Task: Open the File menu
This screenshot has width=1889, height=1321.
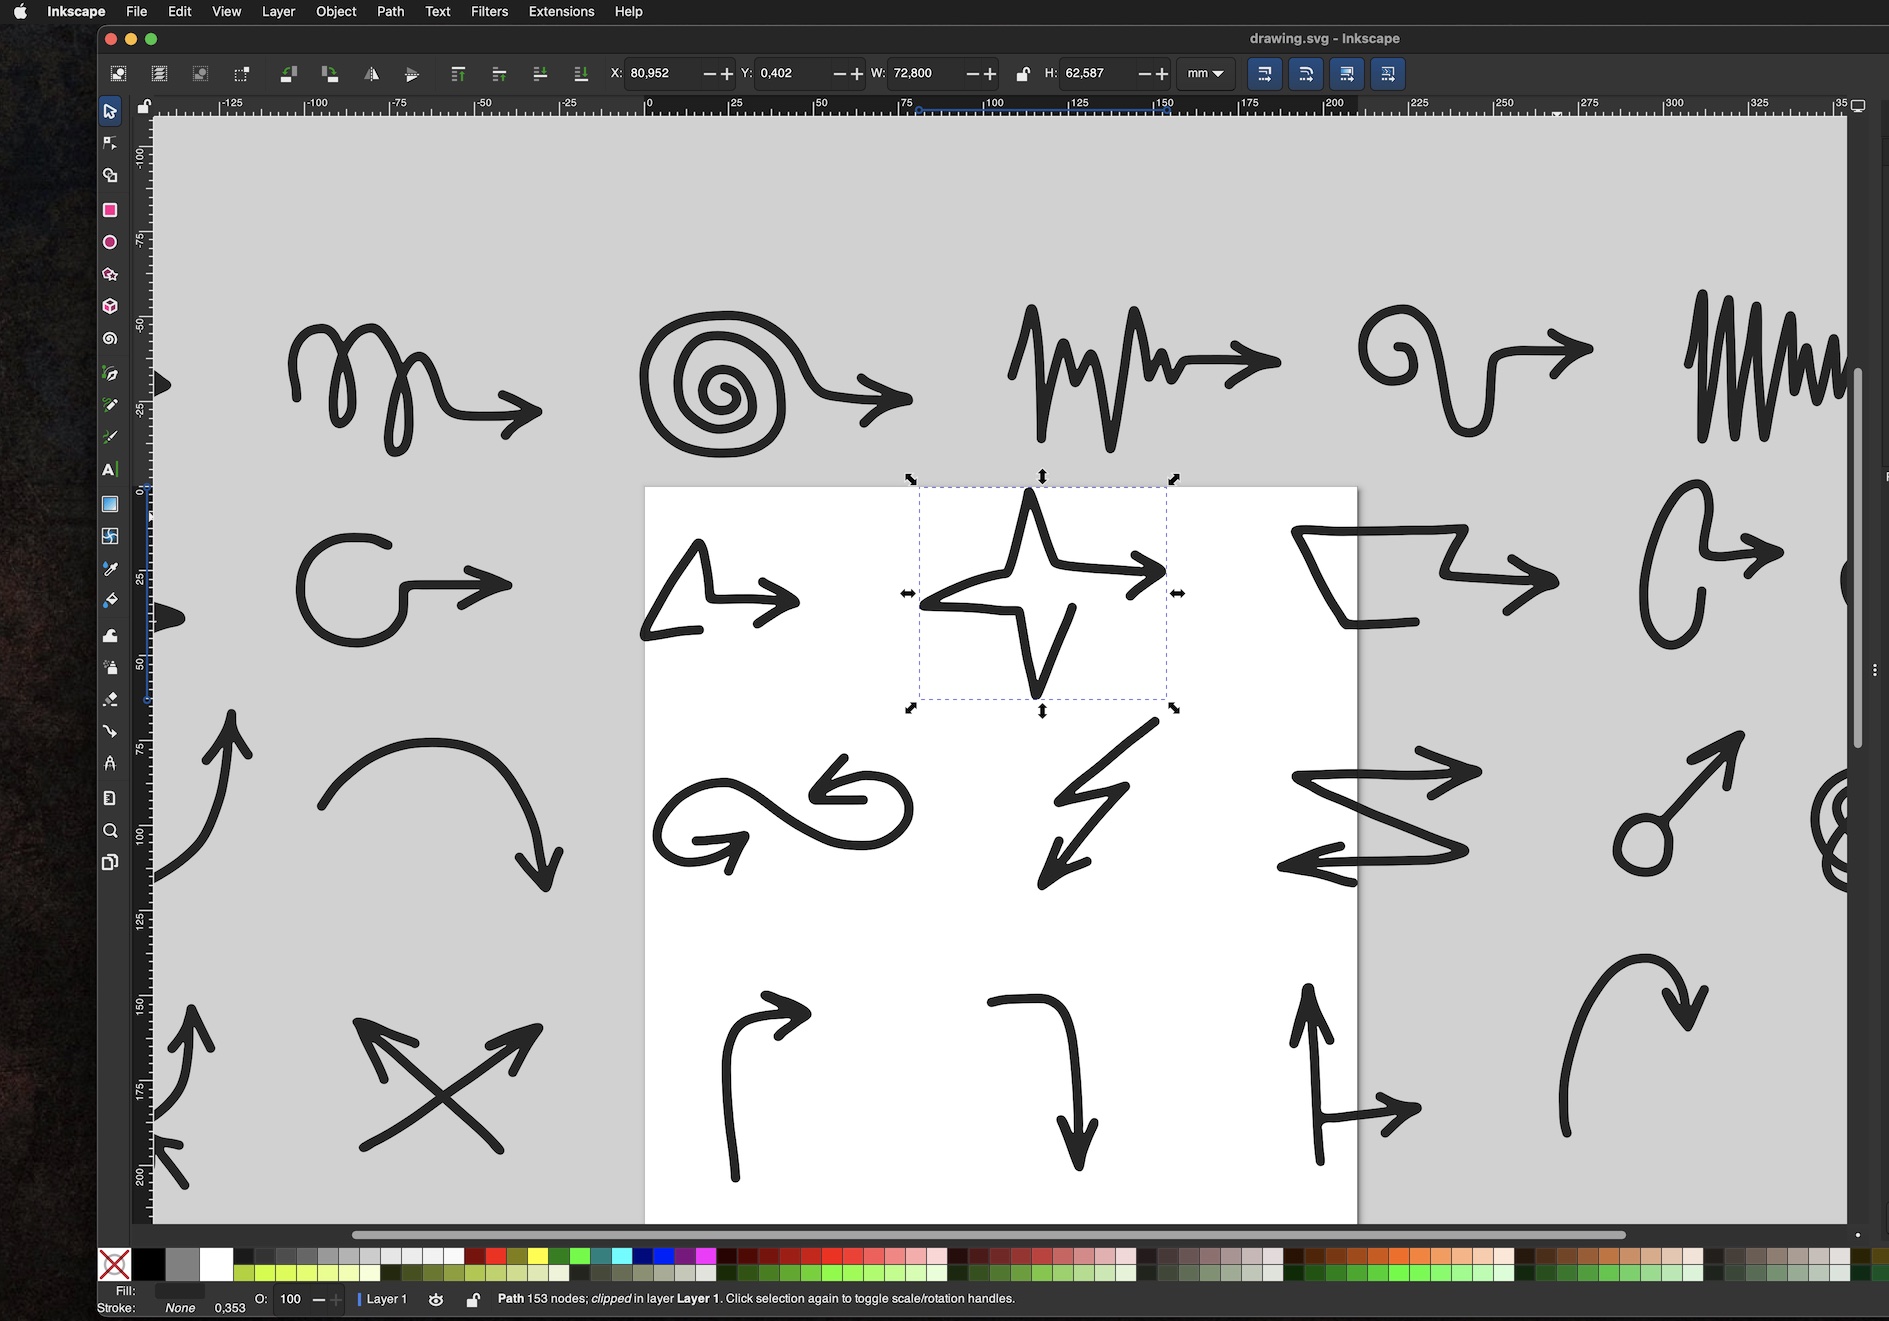Action: point(137,12)
